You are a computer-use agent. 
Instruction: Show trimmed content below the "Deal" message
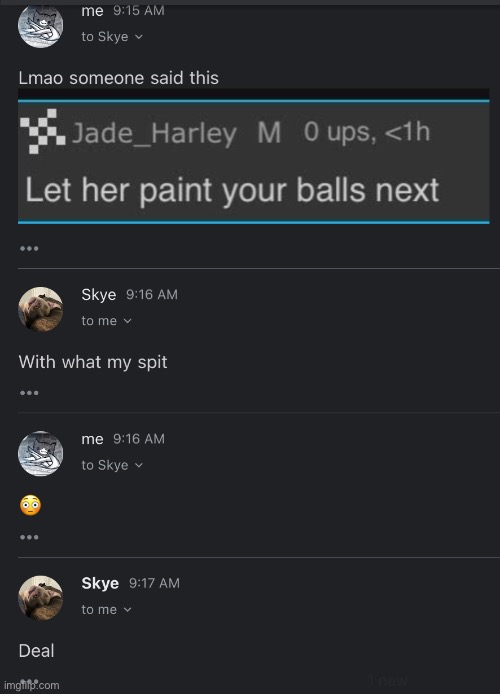[x=29, y=680]
